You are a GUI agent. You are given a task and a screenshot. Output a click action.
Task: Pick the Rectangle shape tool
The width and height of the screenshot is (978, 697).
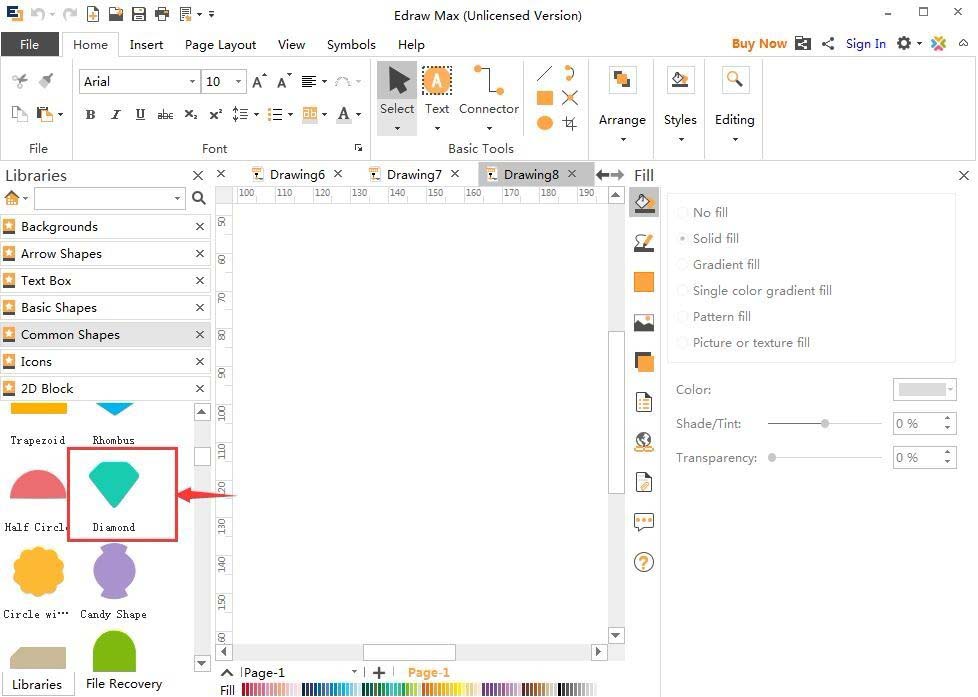click(545, 98)
